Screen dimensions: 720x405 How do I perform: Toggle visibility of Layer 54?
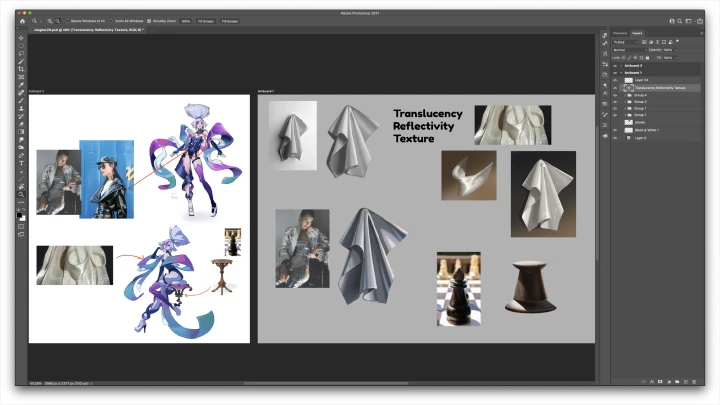(x=615, y=80)
